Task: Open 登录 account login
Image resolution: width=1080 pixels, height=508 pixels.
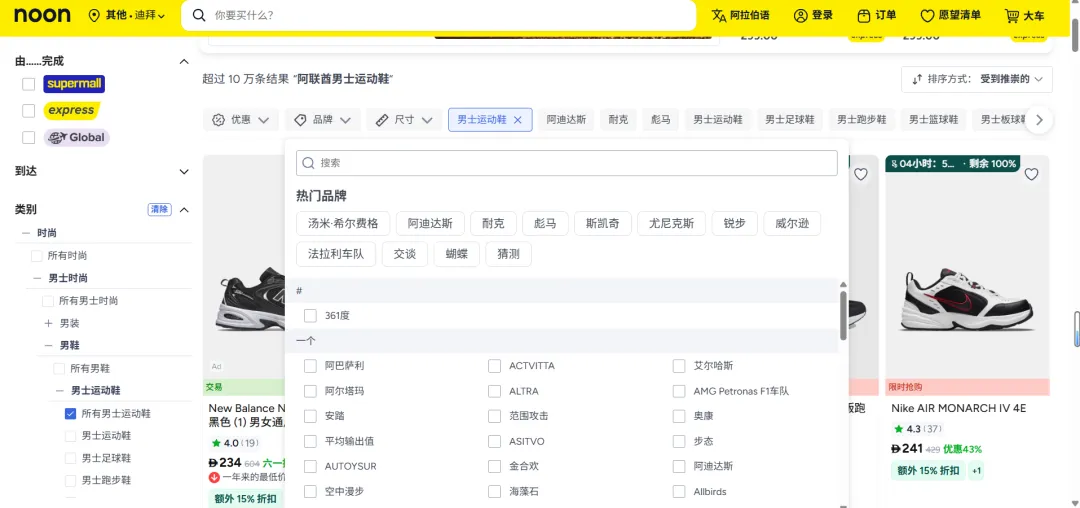Action: coord(813,15)
